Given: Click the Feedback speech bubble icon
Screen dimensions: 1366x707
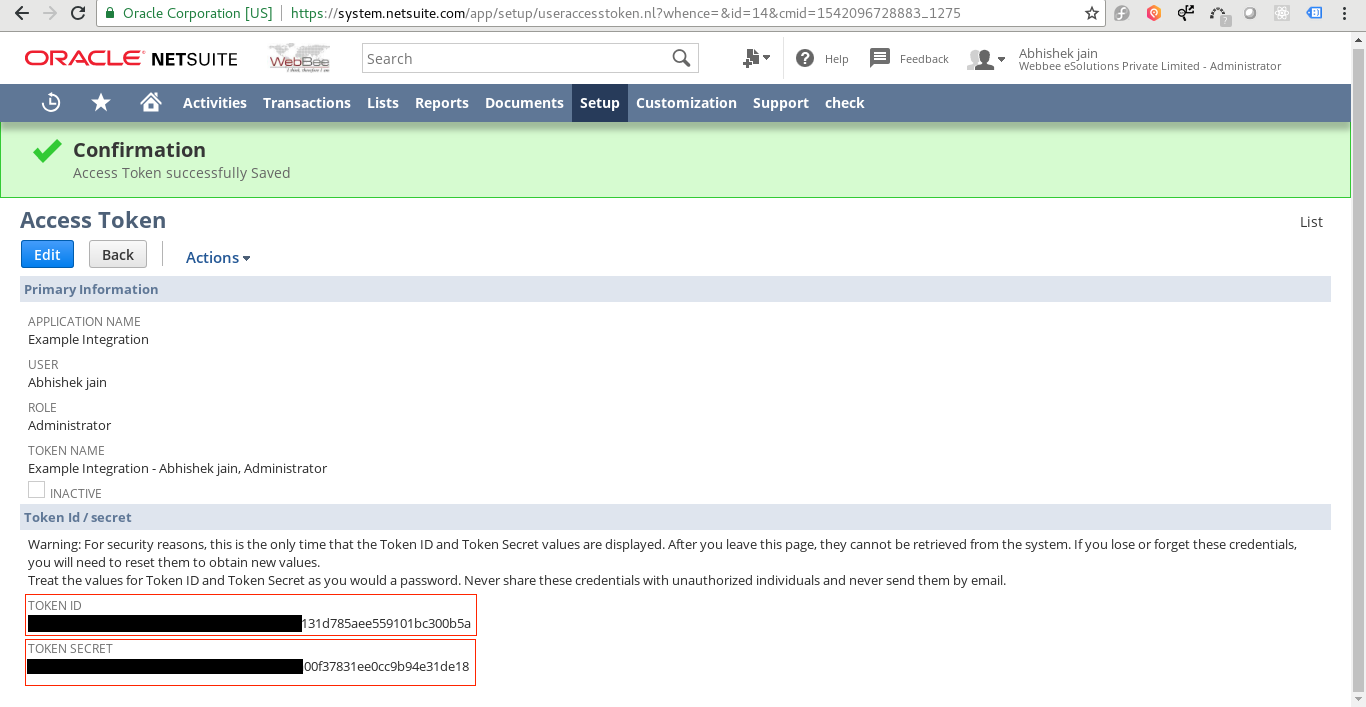Looking at the screenshot, I should [x=879, y=58].
